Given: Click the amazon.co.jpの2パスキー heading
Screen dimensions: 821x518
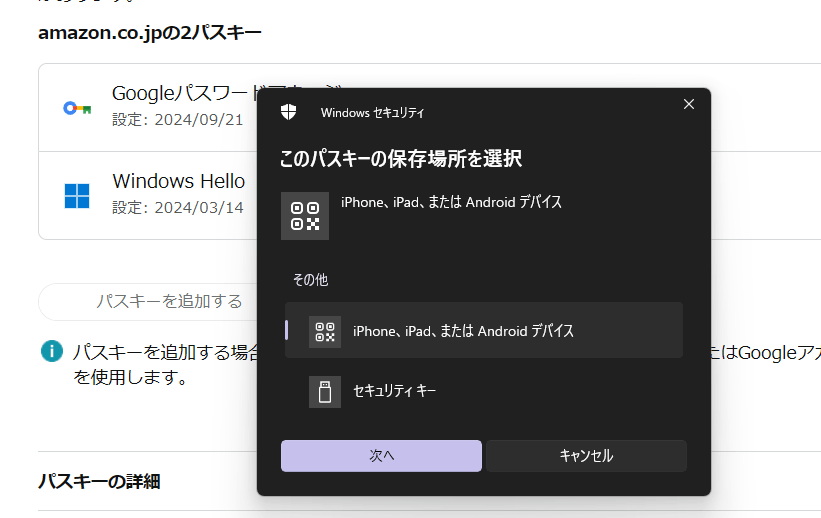Looking at the screenshot, I should [150, 32].
